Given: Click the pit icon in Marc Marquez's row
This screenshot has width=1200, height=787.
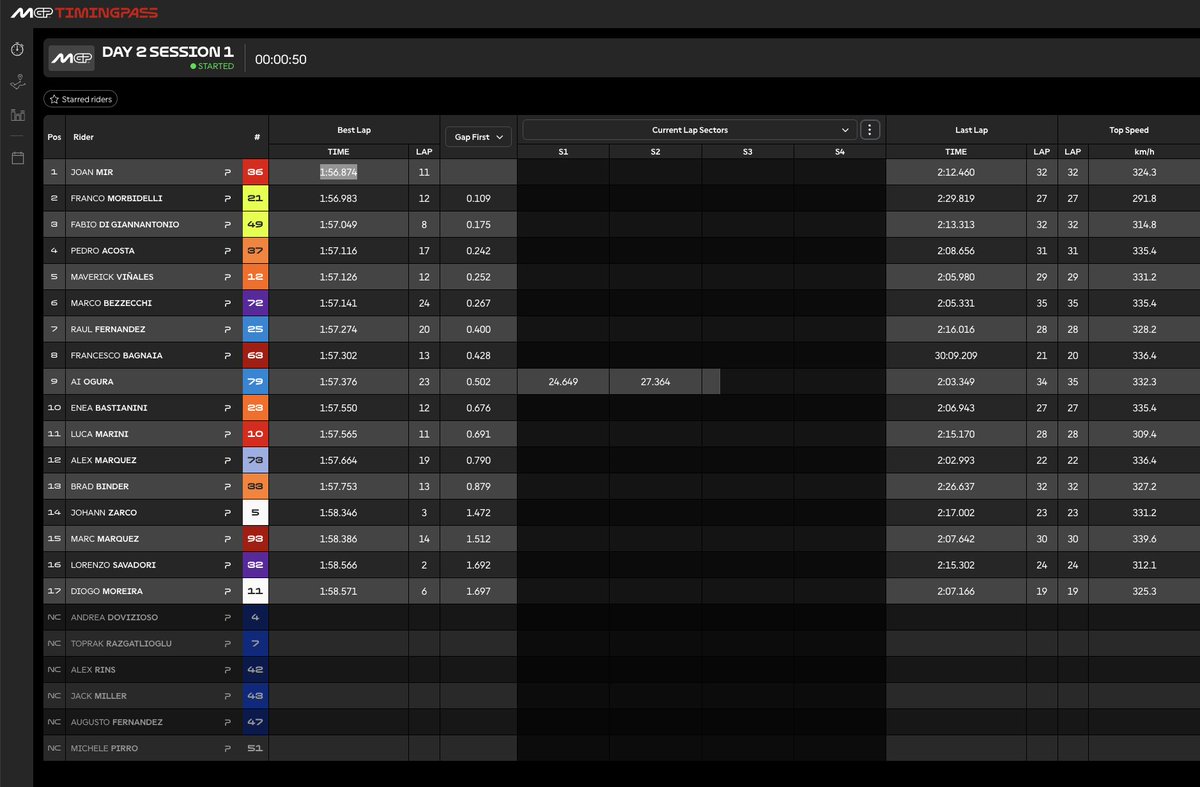Looking at the screenshot, I should tap(227, 539).
